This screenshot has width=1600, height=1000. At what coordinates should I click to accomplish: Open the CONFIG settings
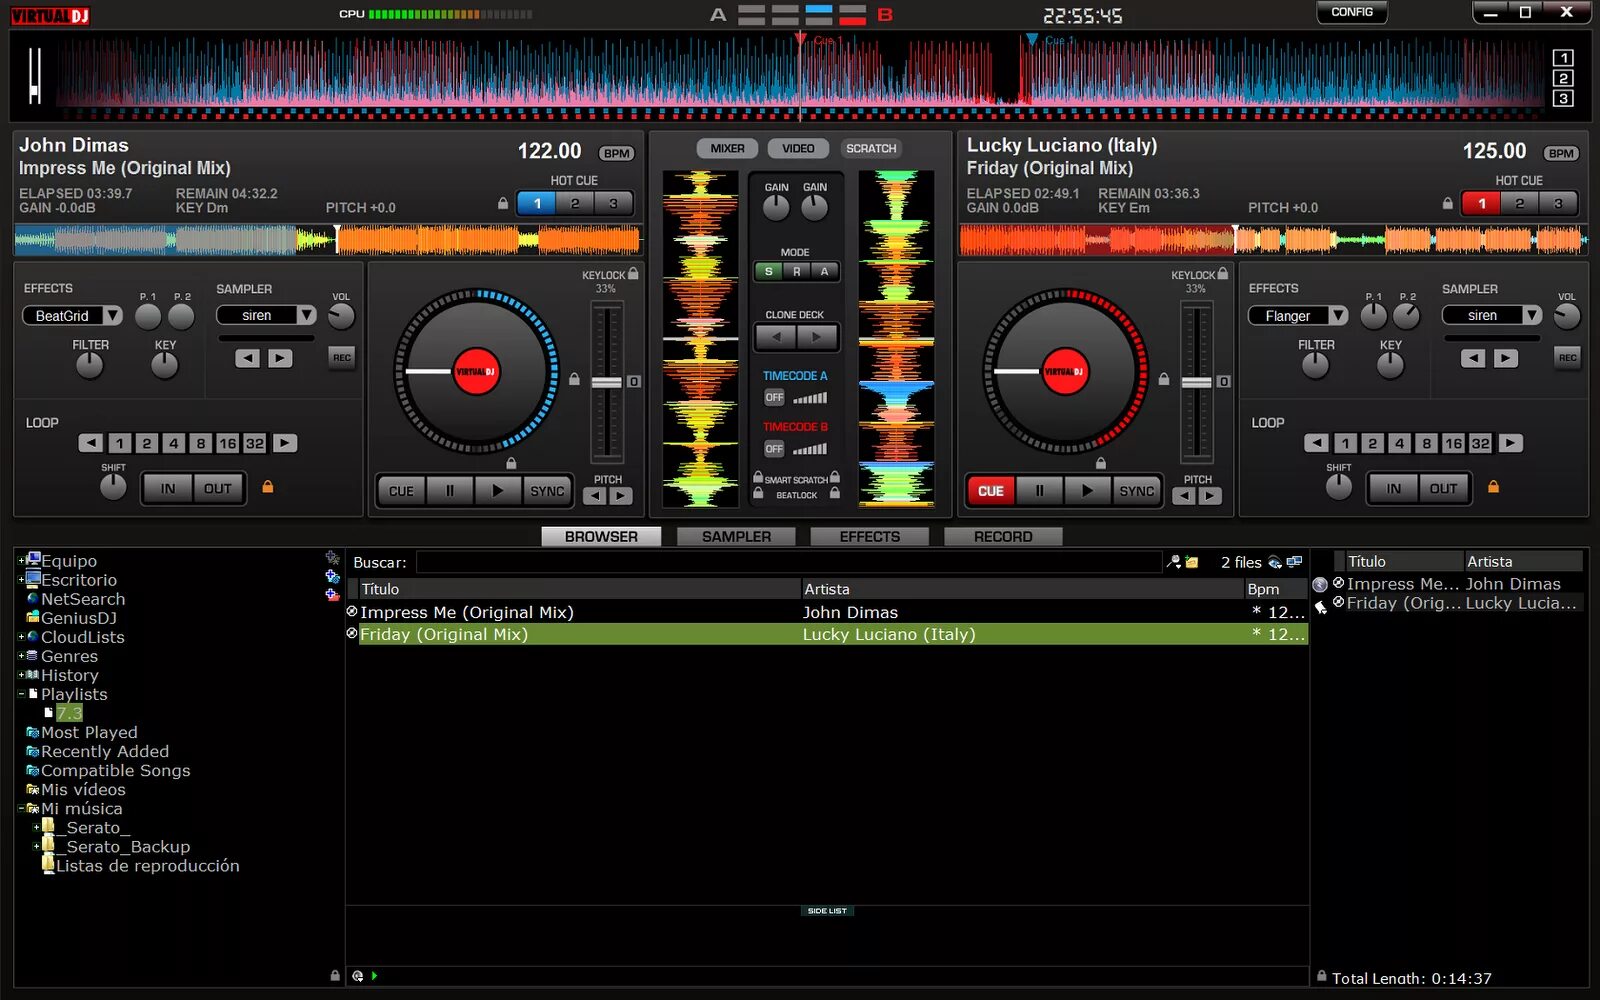(x=1351, y=12)
